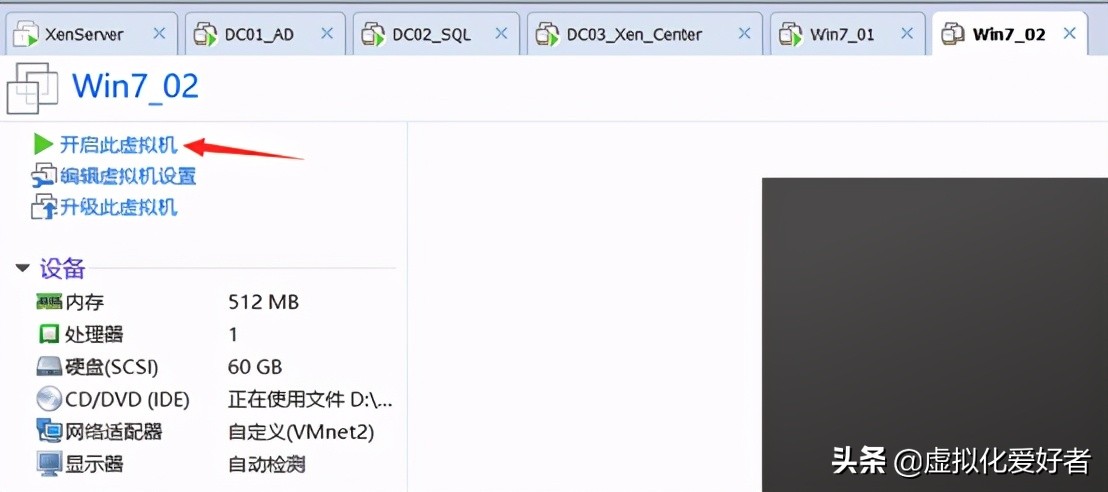
Task: Go to the Win7_01 tab
Action: click(847, 33)
